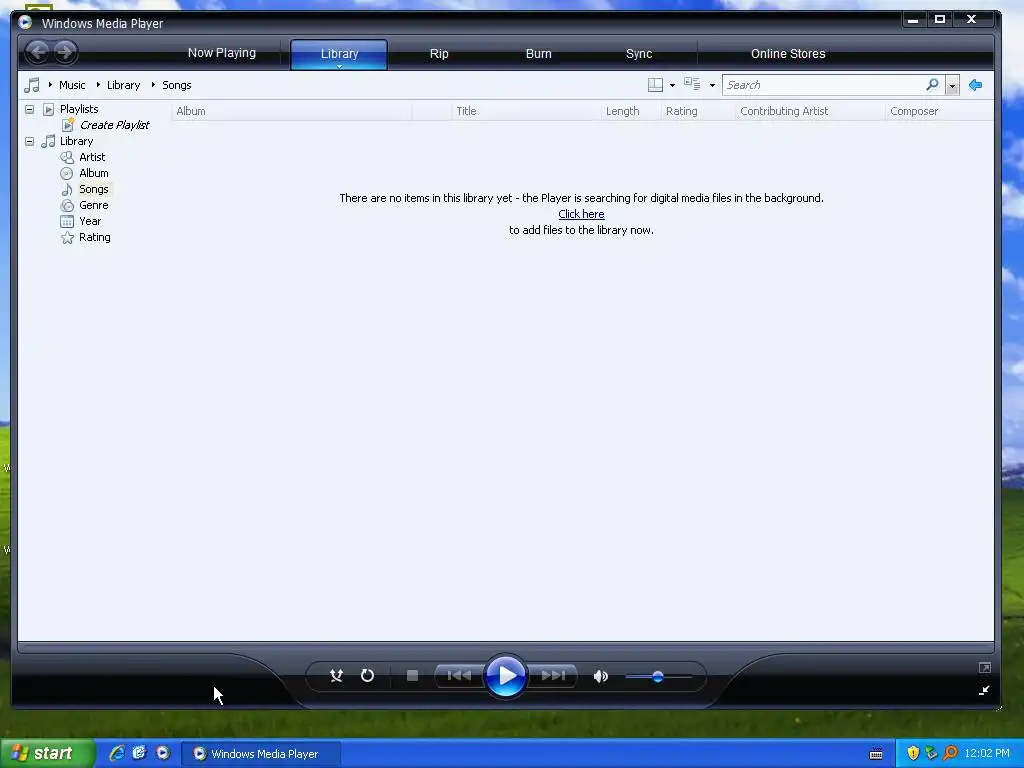
Task: Select Library in the breadcrumb path
Action: (123, 85)
